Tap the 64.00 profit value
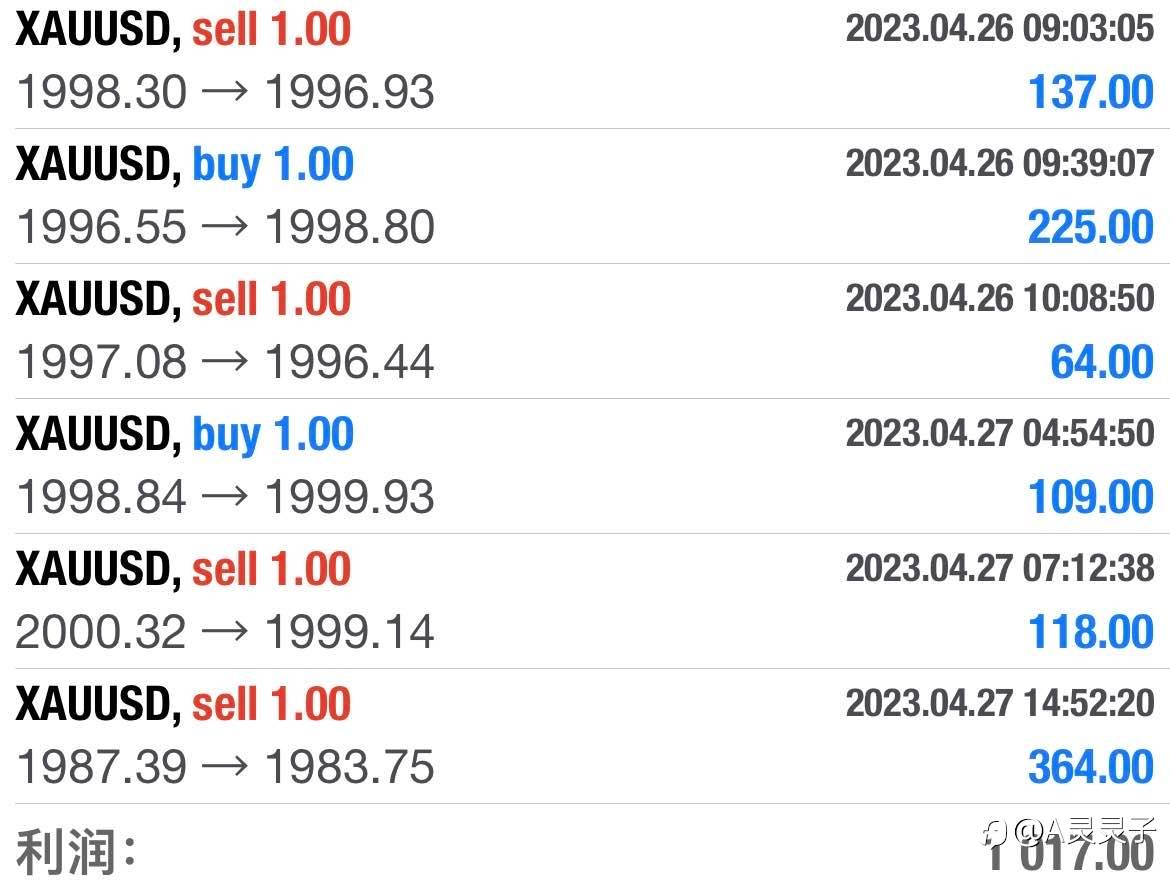This screenshot has height=881, width=1170. click(1102, 362)
